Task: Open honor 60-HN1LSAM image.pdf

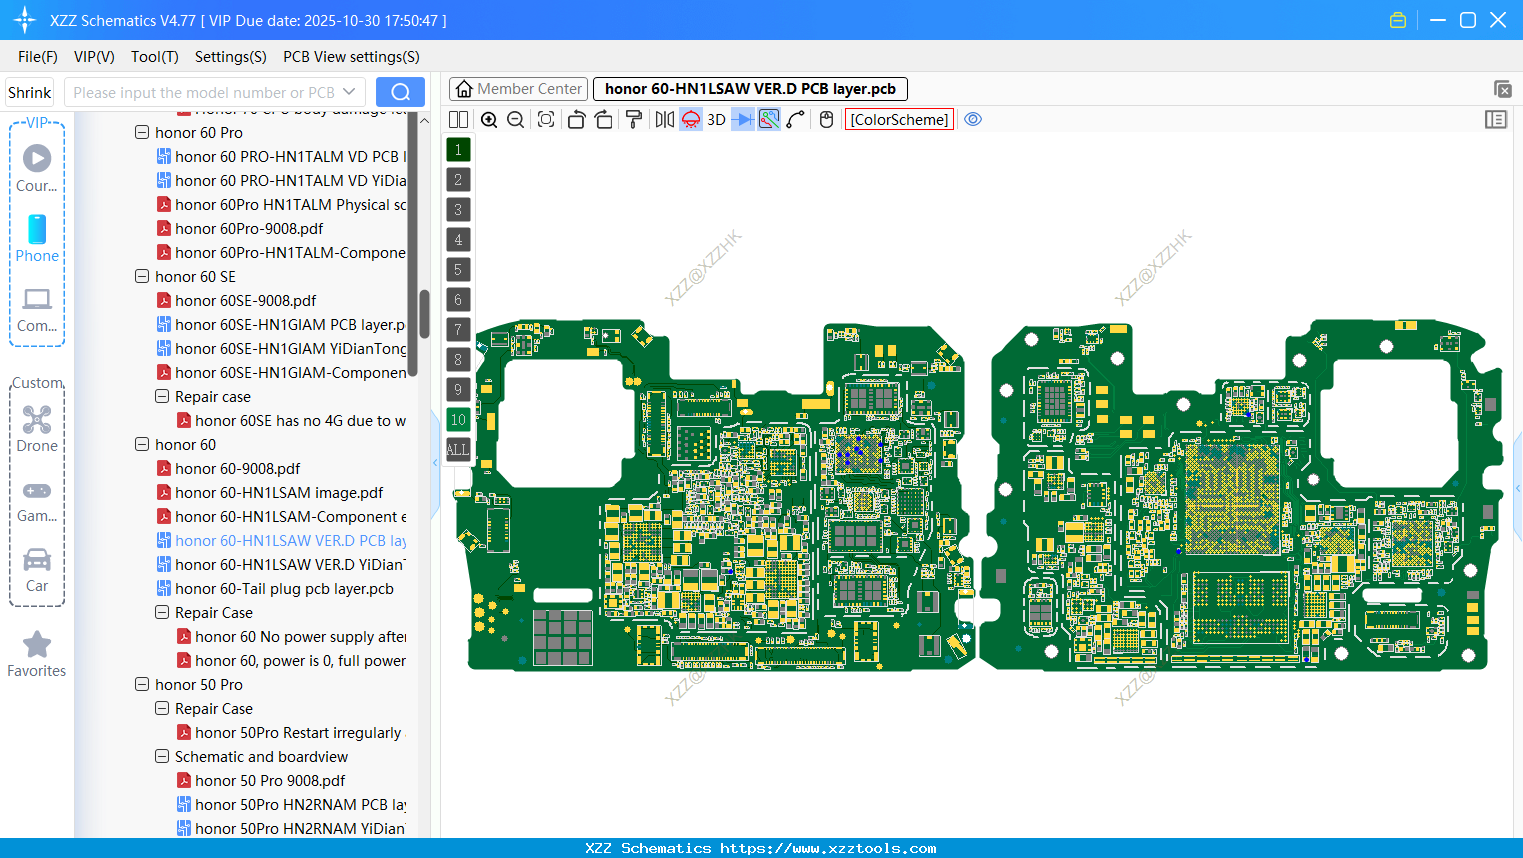Action: coord(279,492)
